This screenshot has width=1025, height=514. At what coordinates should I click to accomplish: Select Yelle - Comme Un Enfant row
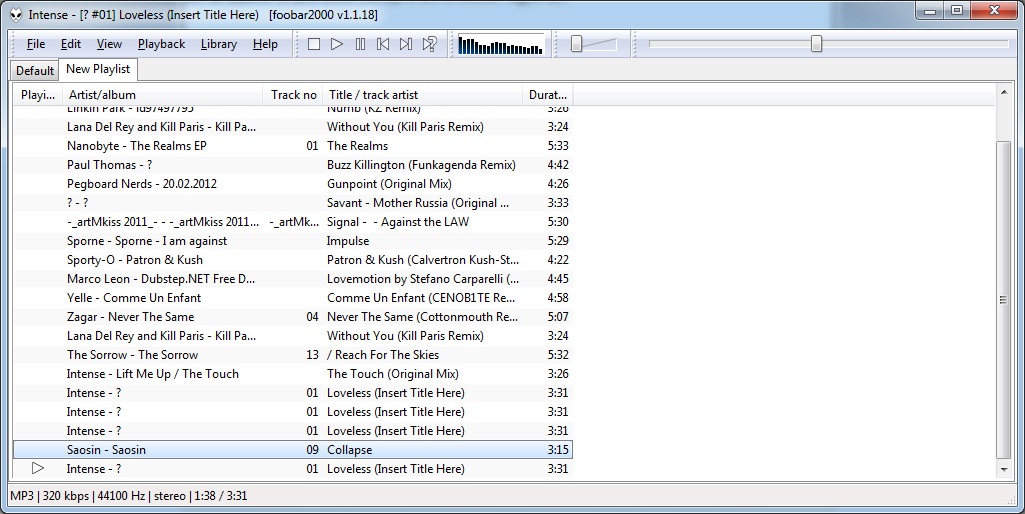(293, 298)
